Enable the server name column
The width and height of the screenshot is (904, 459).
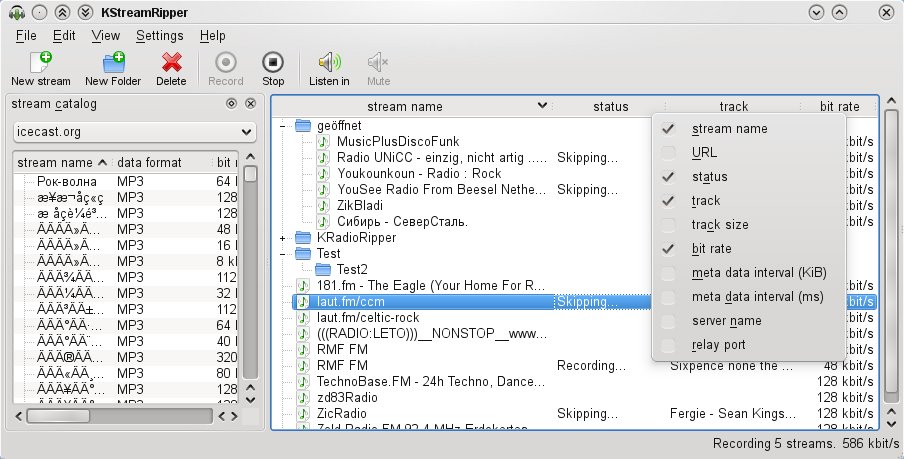tap(668, 321)
